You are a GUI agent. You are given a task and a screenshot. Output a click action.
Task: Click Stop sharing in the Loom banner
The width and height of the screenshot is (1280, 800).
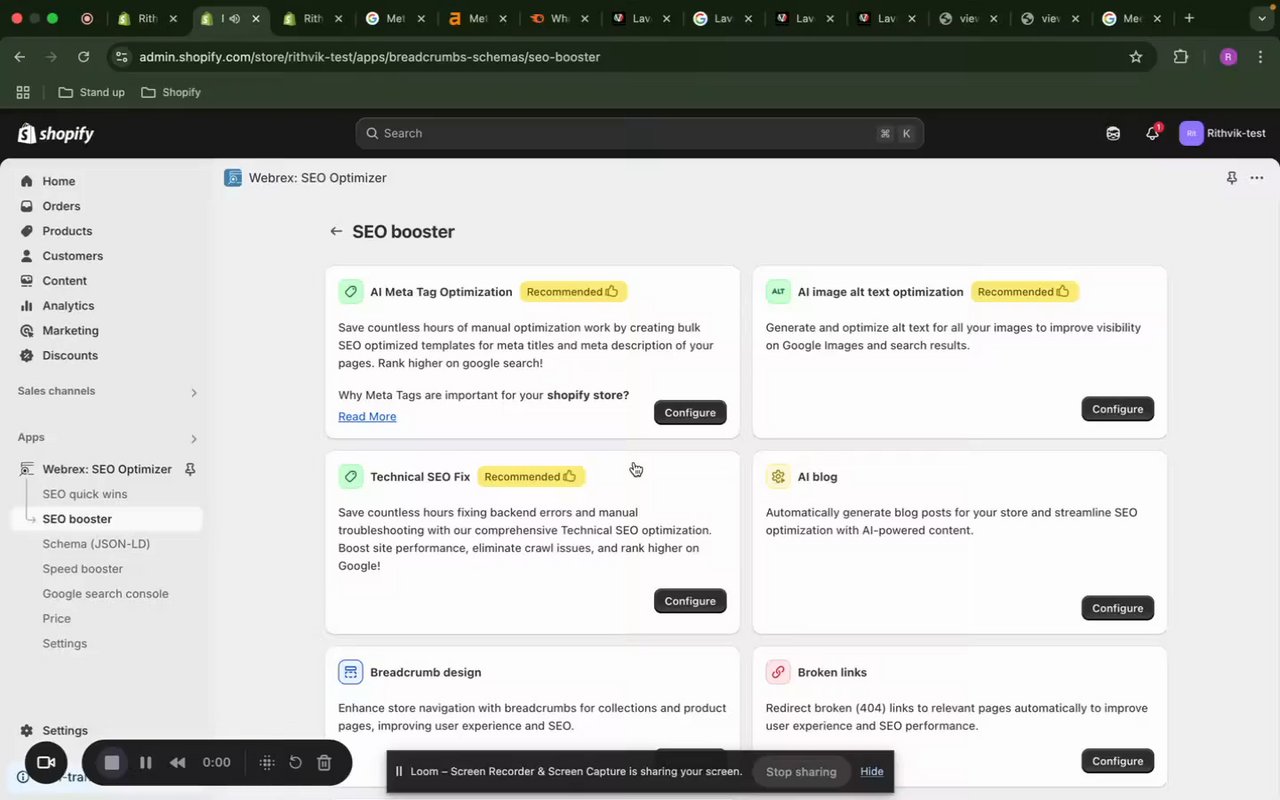pos(801,772)
